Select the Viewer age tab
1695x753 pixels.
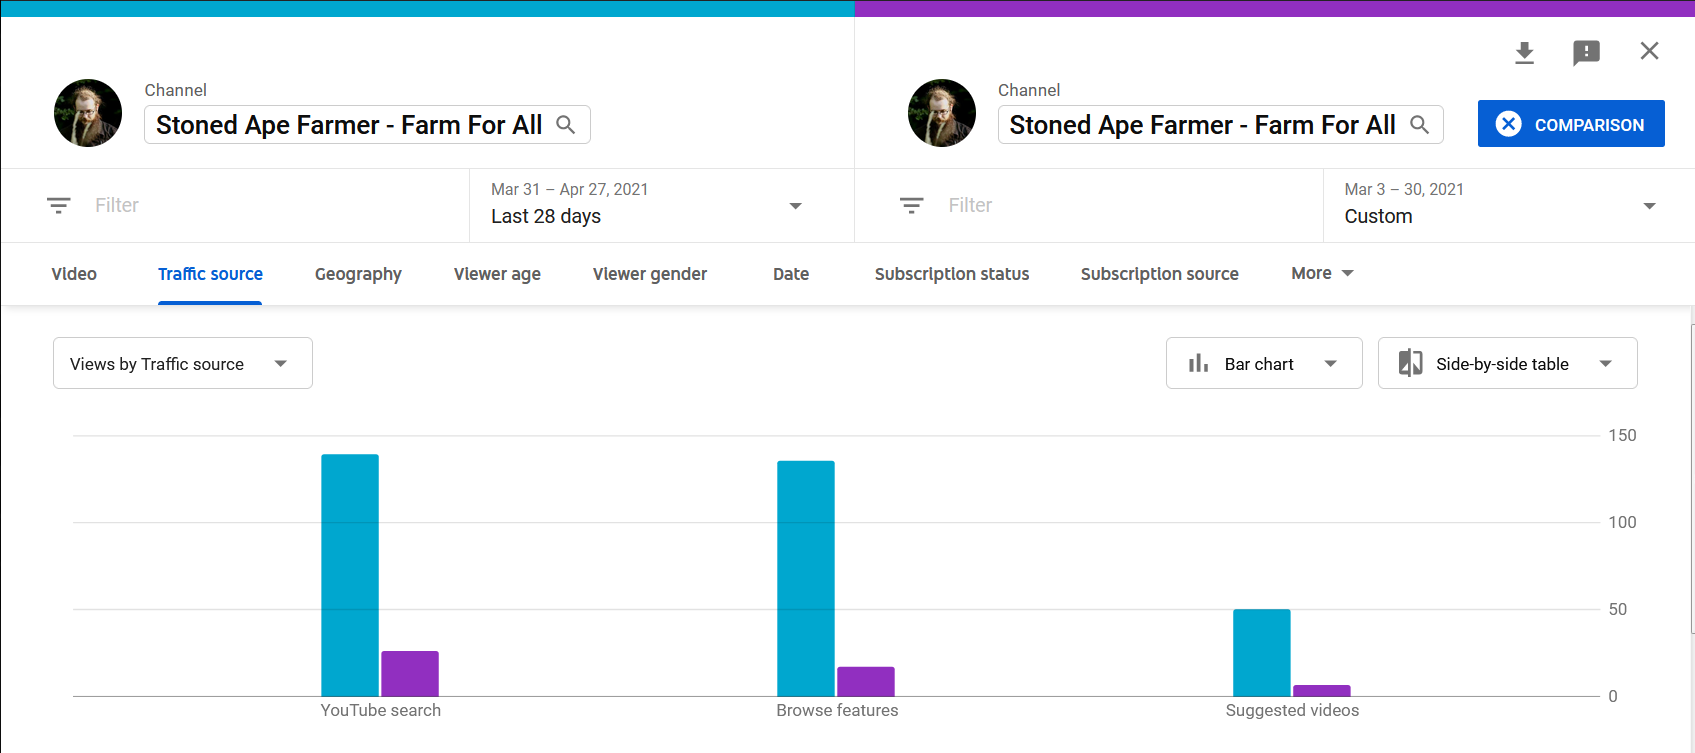pyautogui.click(x=497, y=274)
